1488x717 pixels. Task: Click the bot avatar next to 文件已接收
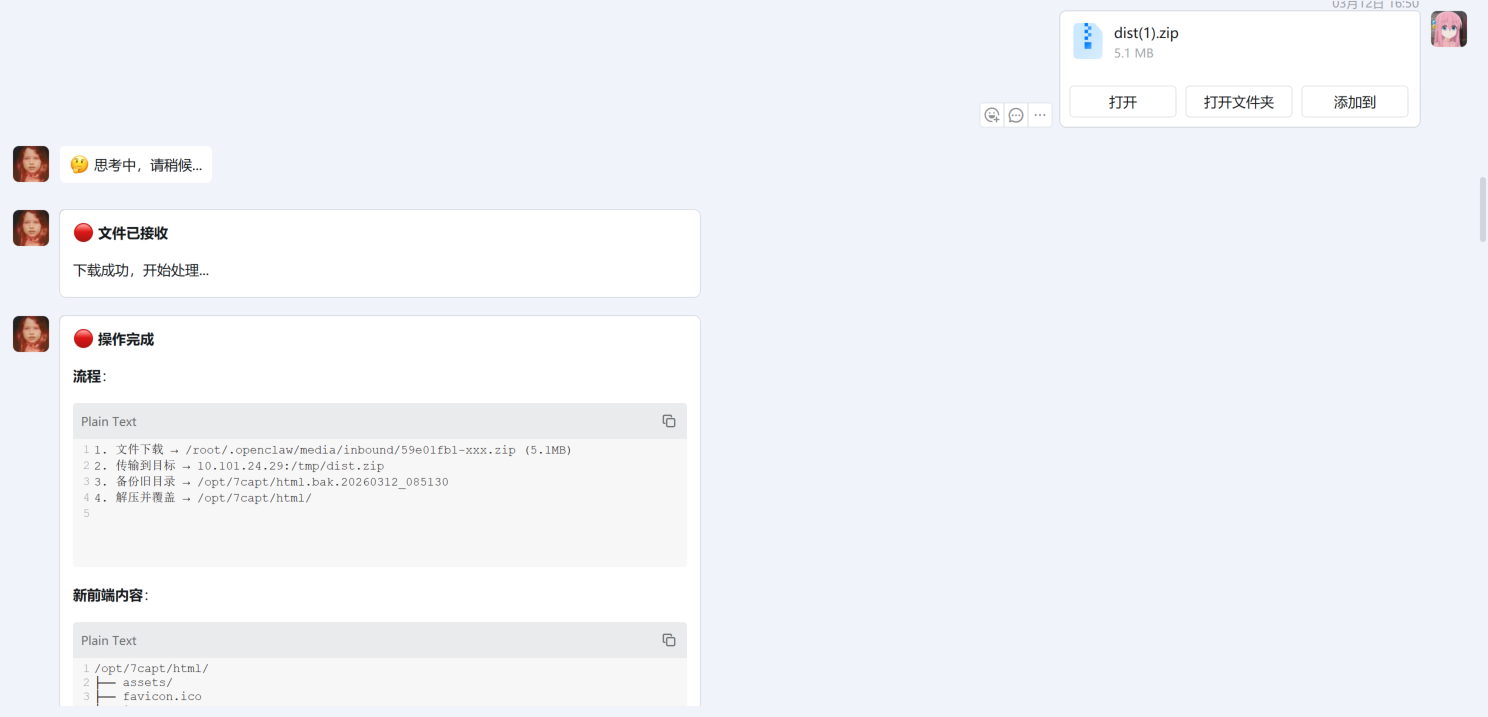point(31,228)
